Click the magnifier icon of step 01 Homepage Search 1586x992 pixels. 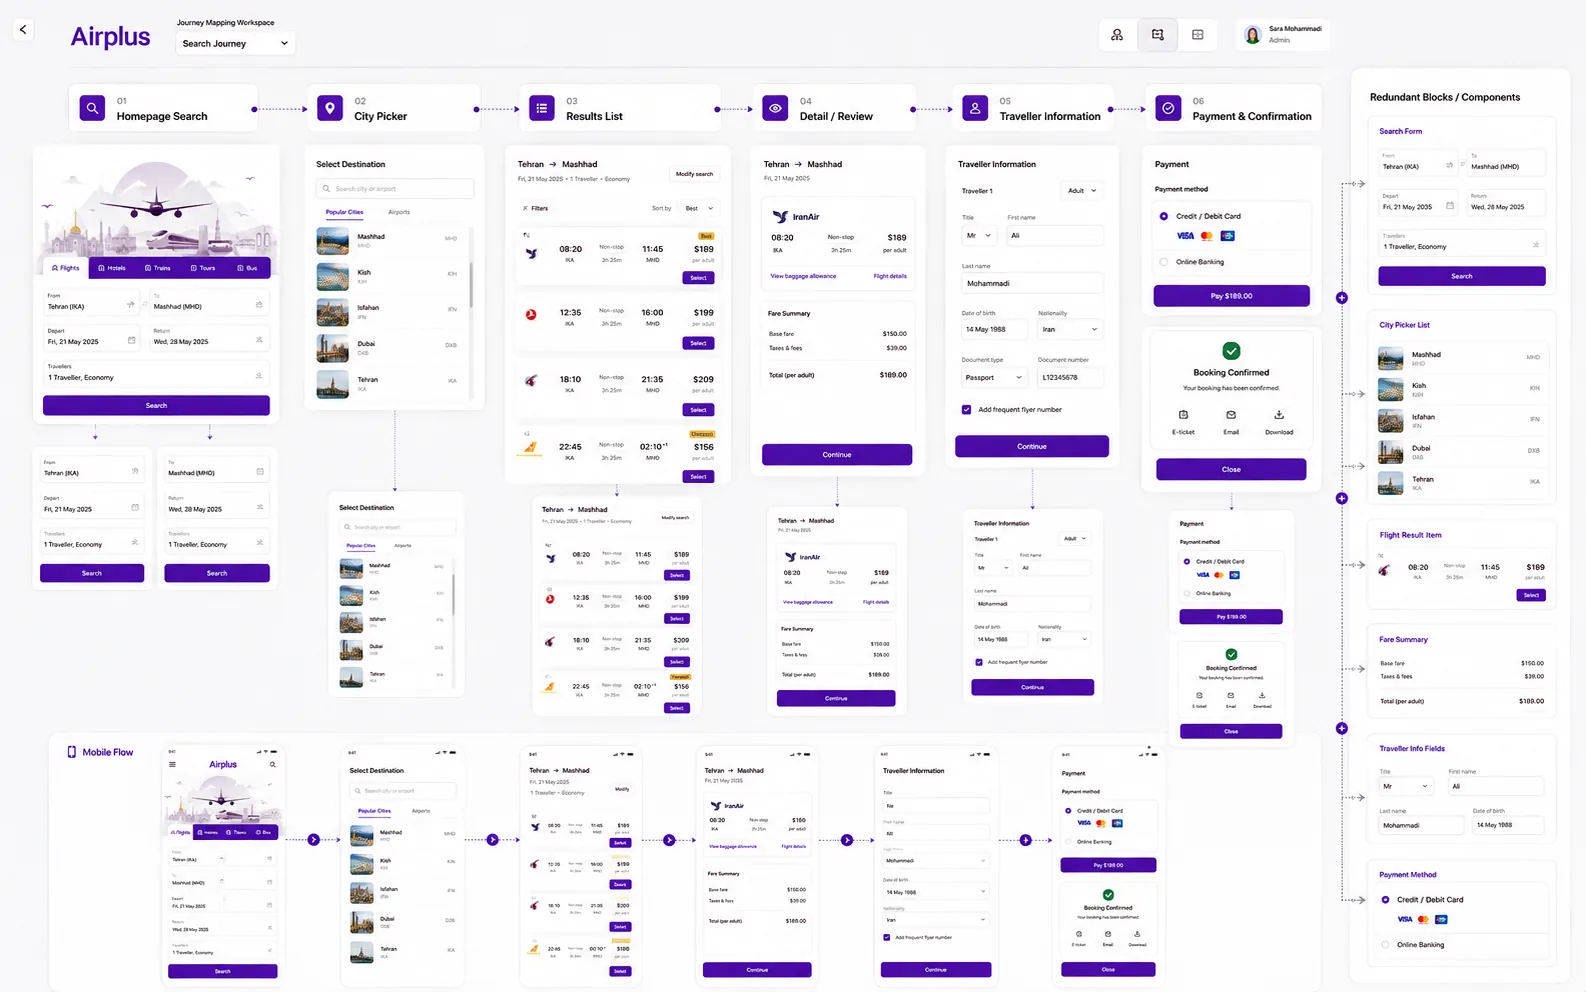(x=92, y=108)
